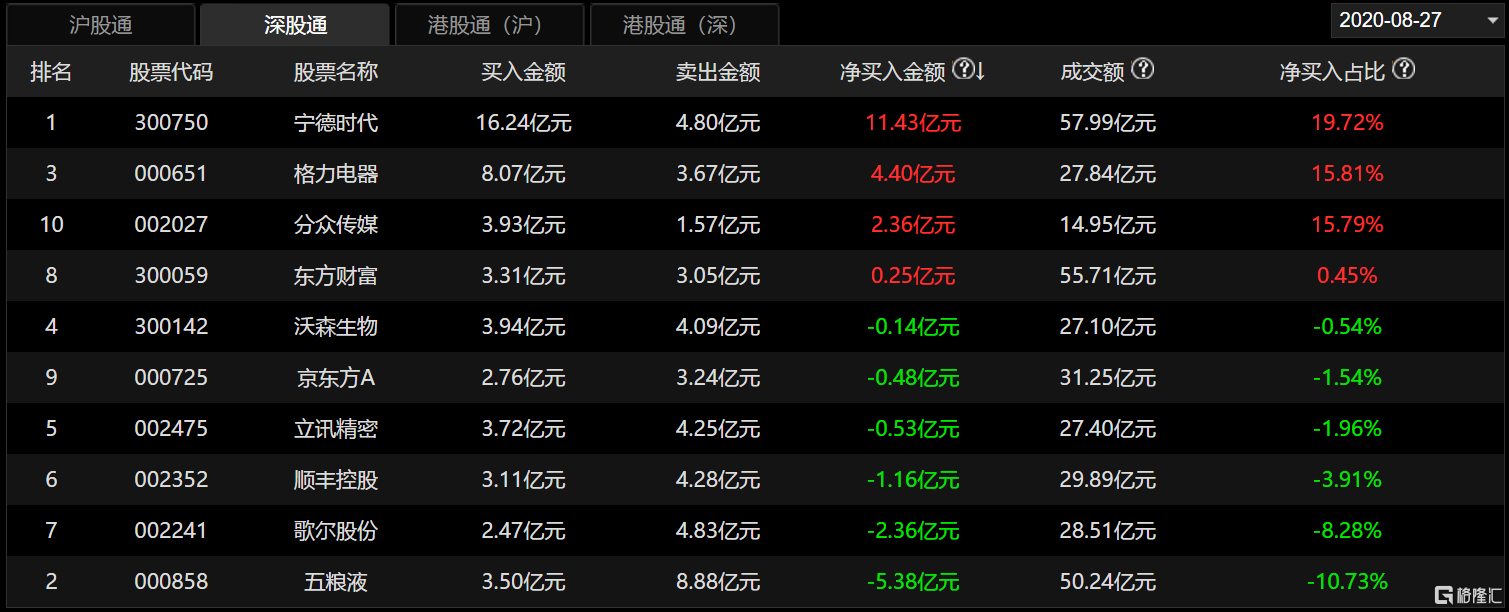Toggle the sort arrow on 净买入金额 column
Image resolution: width=1509 pixels, height=612 pixels.
pos(981,70)
